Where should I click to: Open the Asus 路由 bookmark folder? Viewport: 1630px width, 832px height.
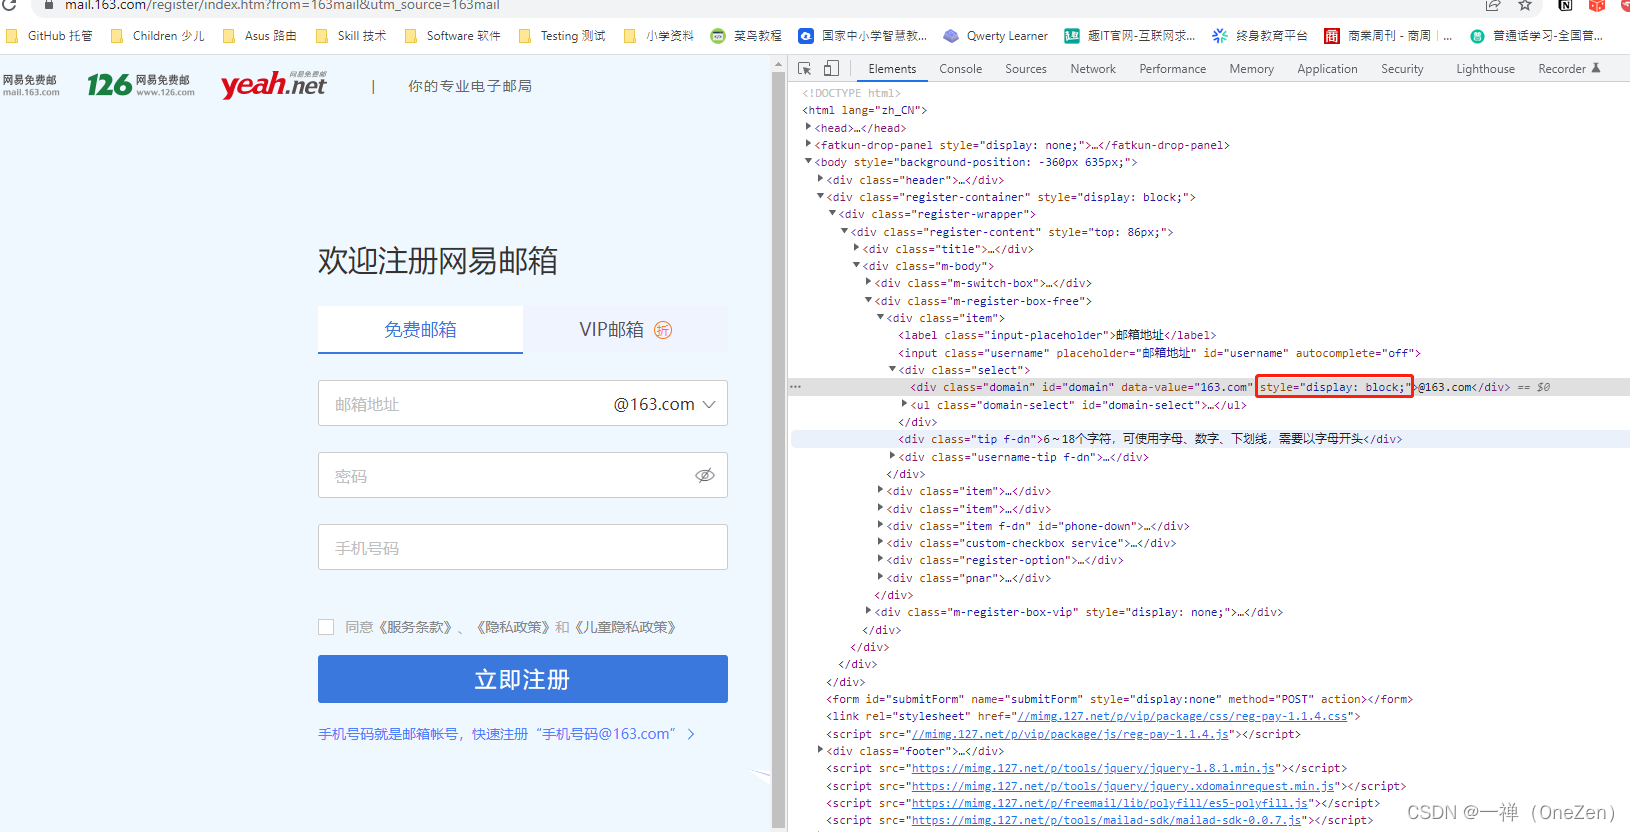(260, 36)
